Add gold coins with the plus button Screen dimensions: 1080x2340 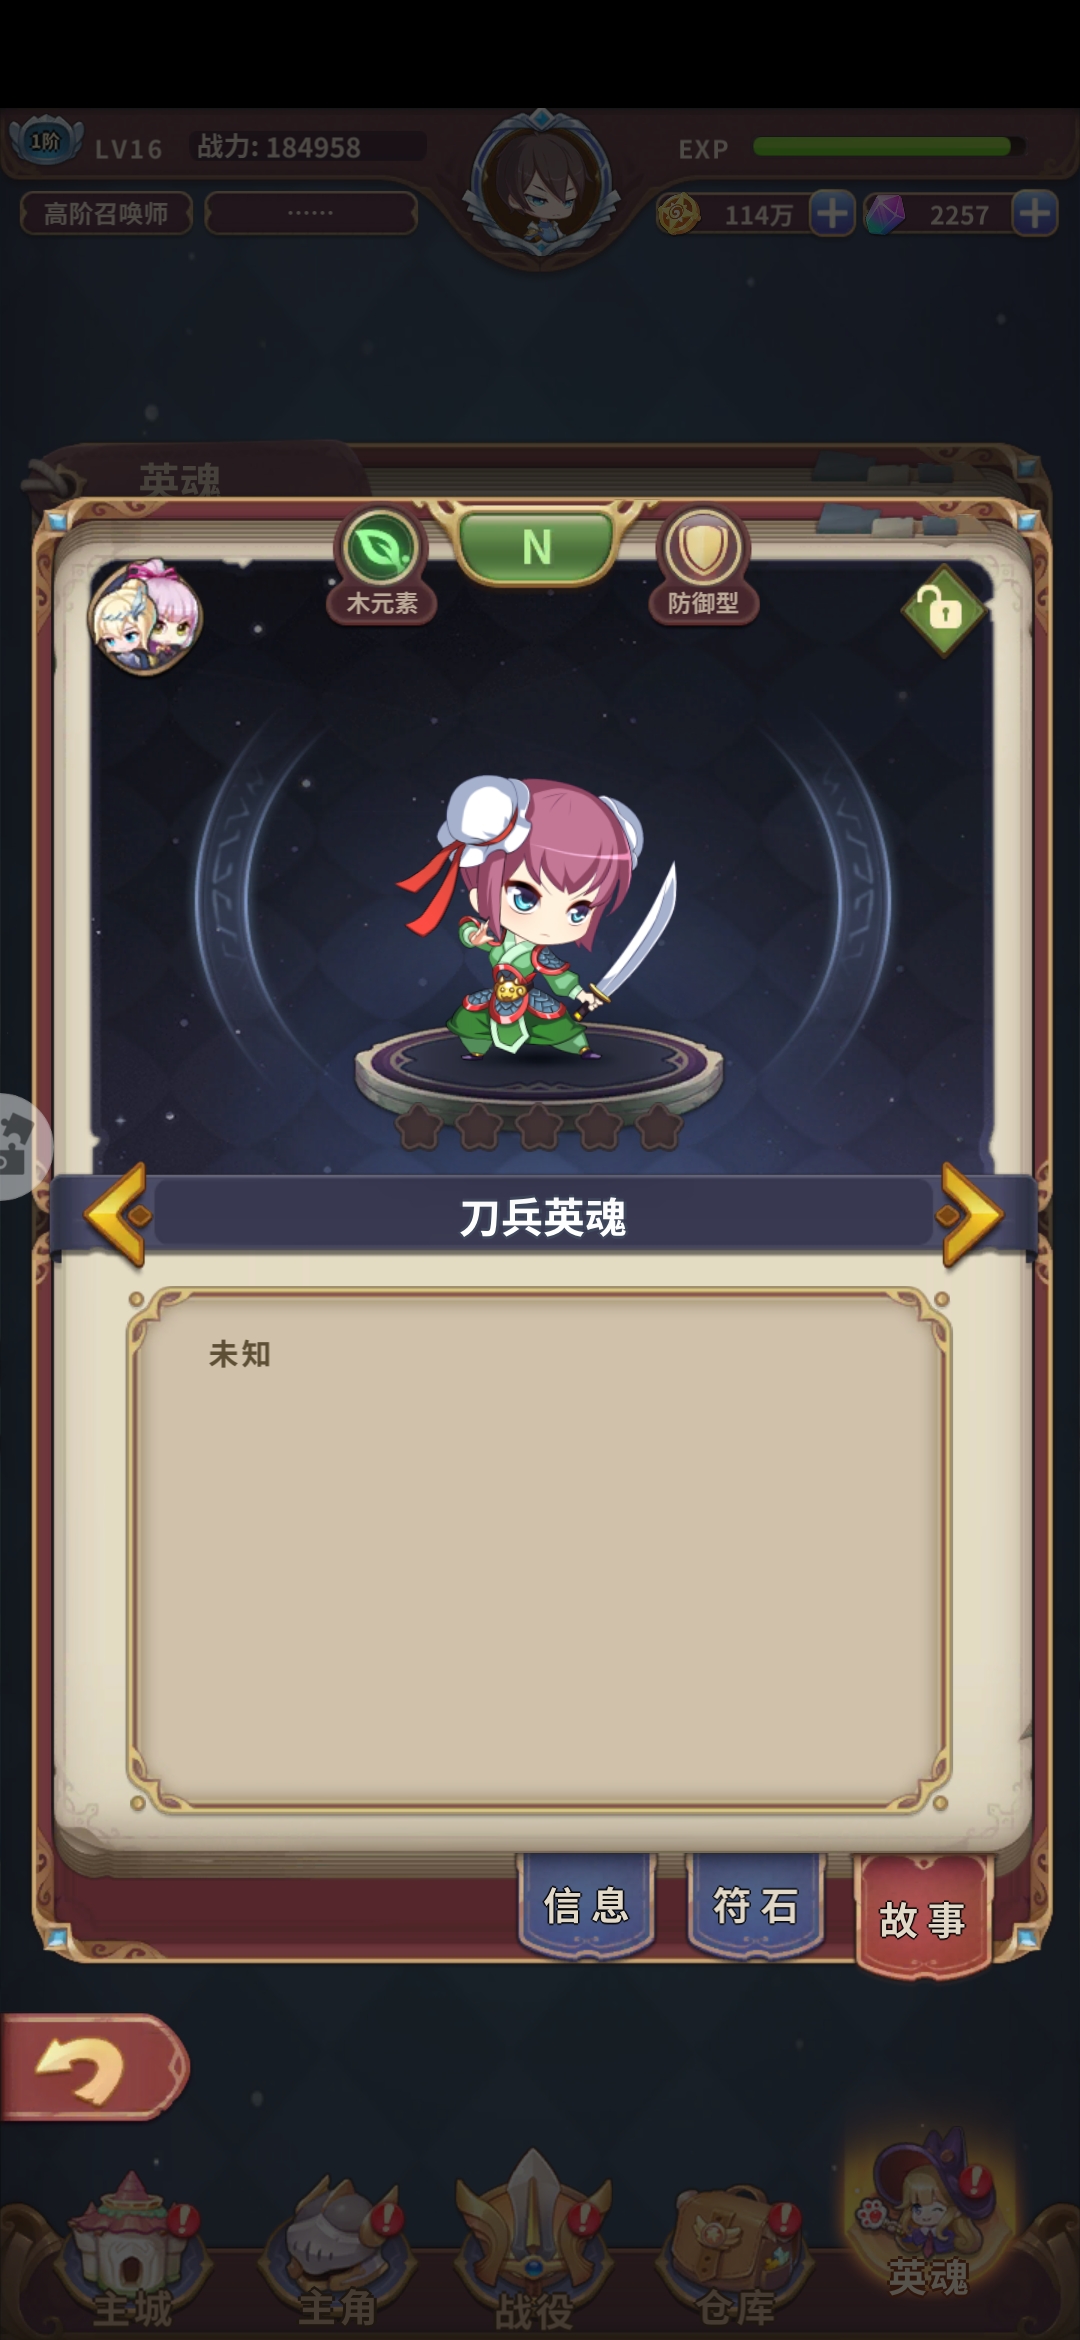click(832, 213)
